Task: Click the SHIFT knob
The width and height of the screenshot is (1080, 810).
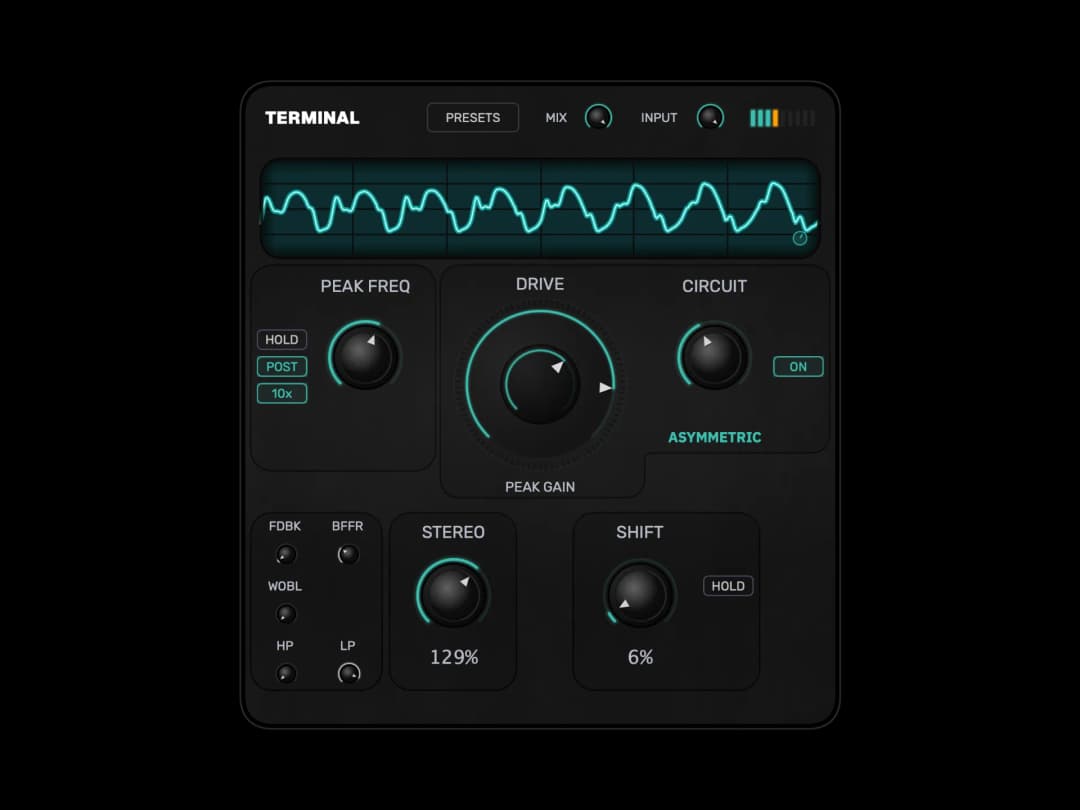Action: point(639,592)
